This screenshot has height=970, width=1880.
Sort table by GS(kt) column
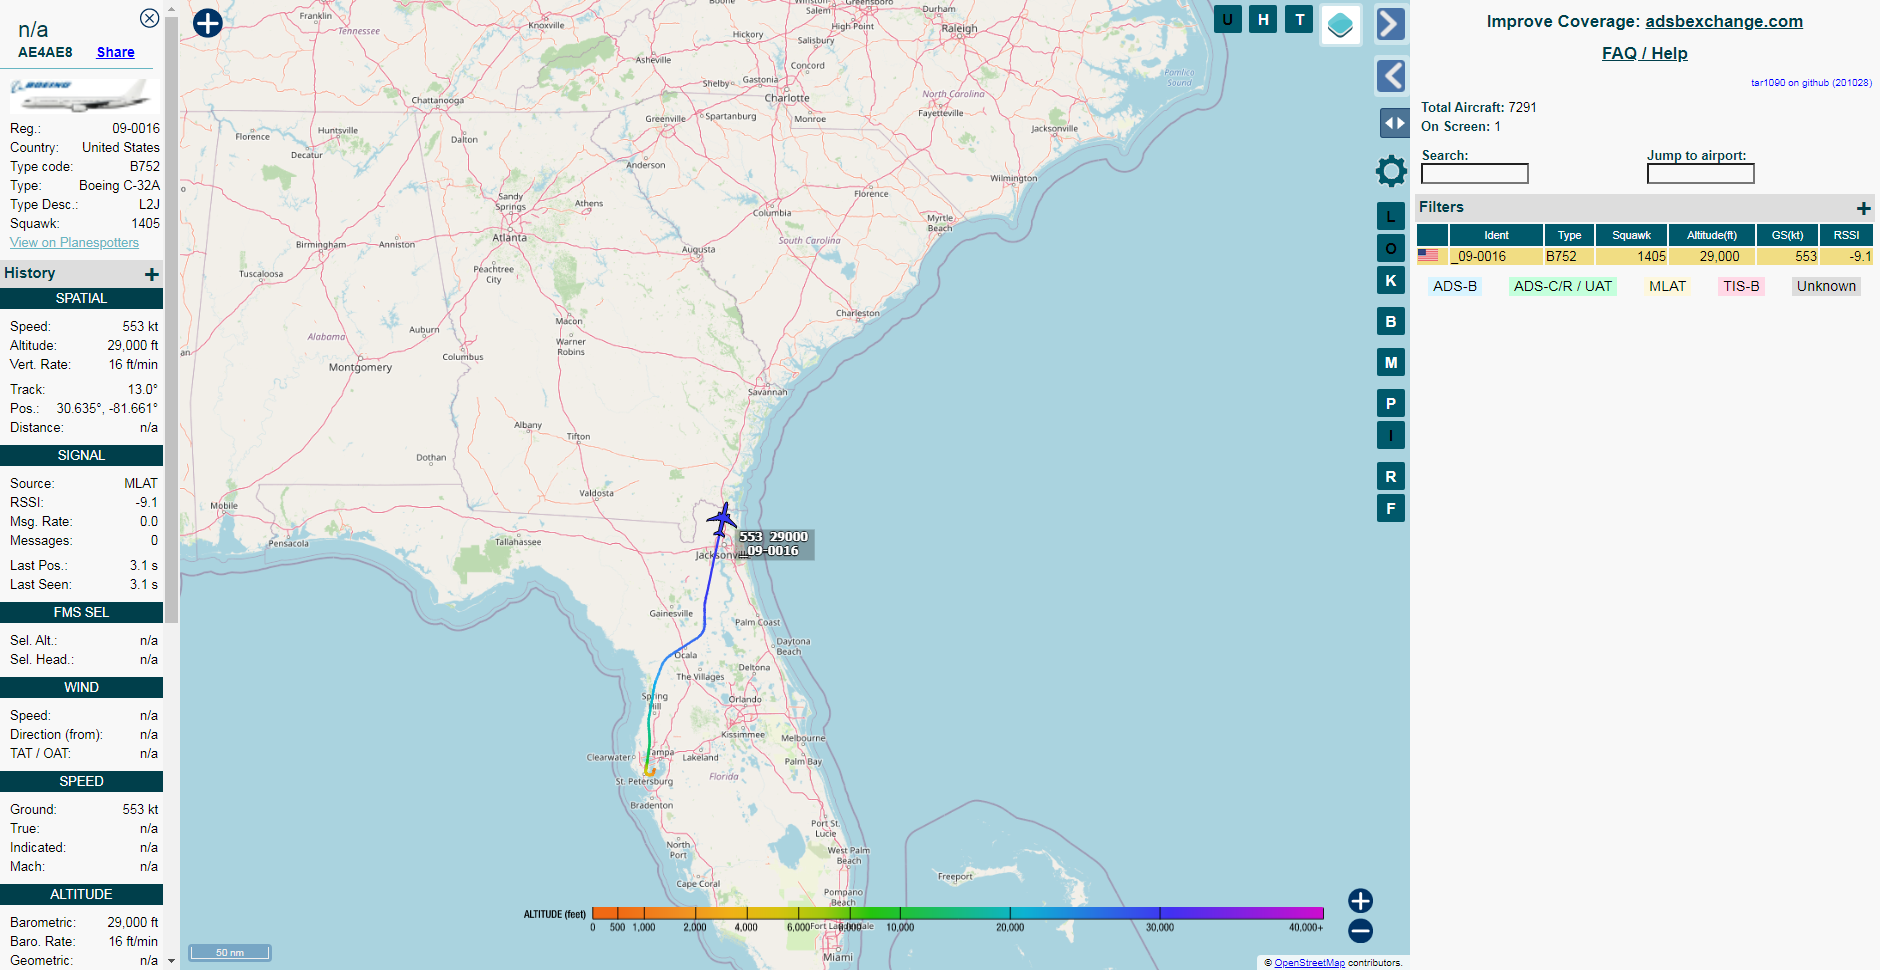pos(1787,235)
